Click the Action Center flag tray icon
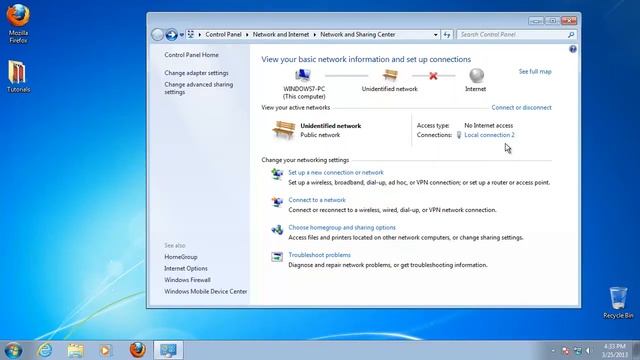The image size is (640, 360). tap(566, 351)
